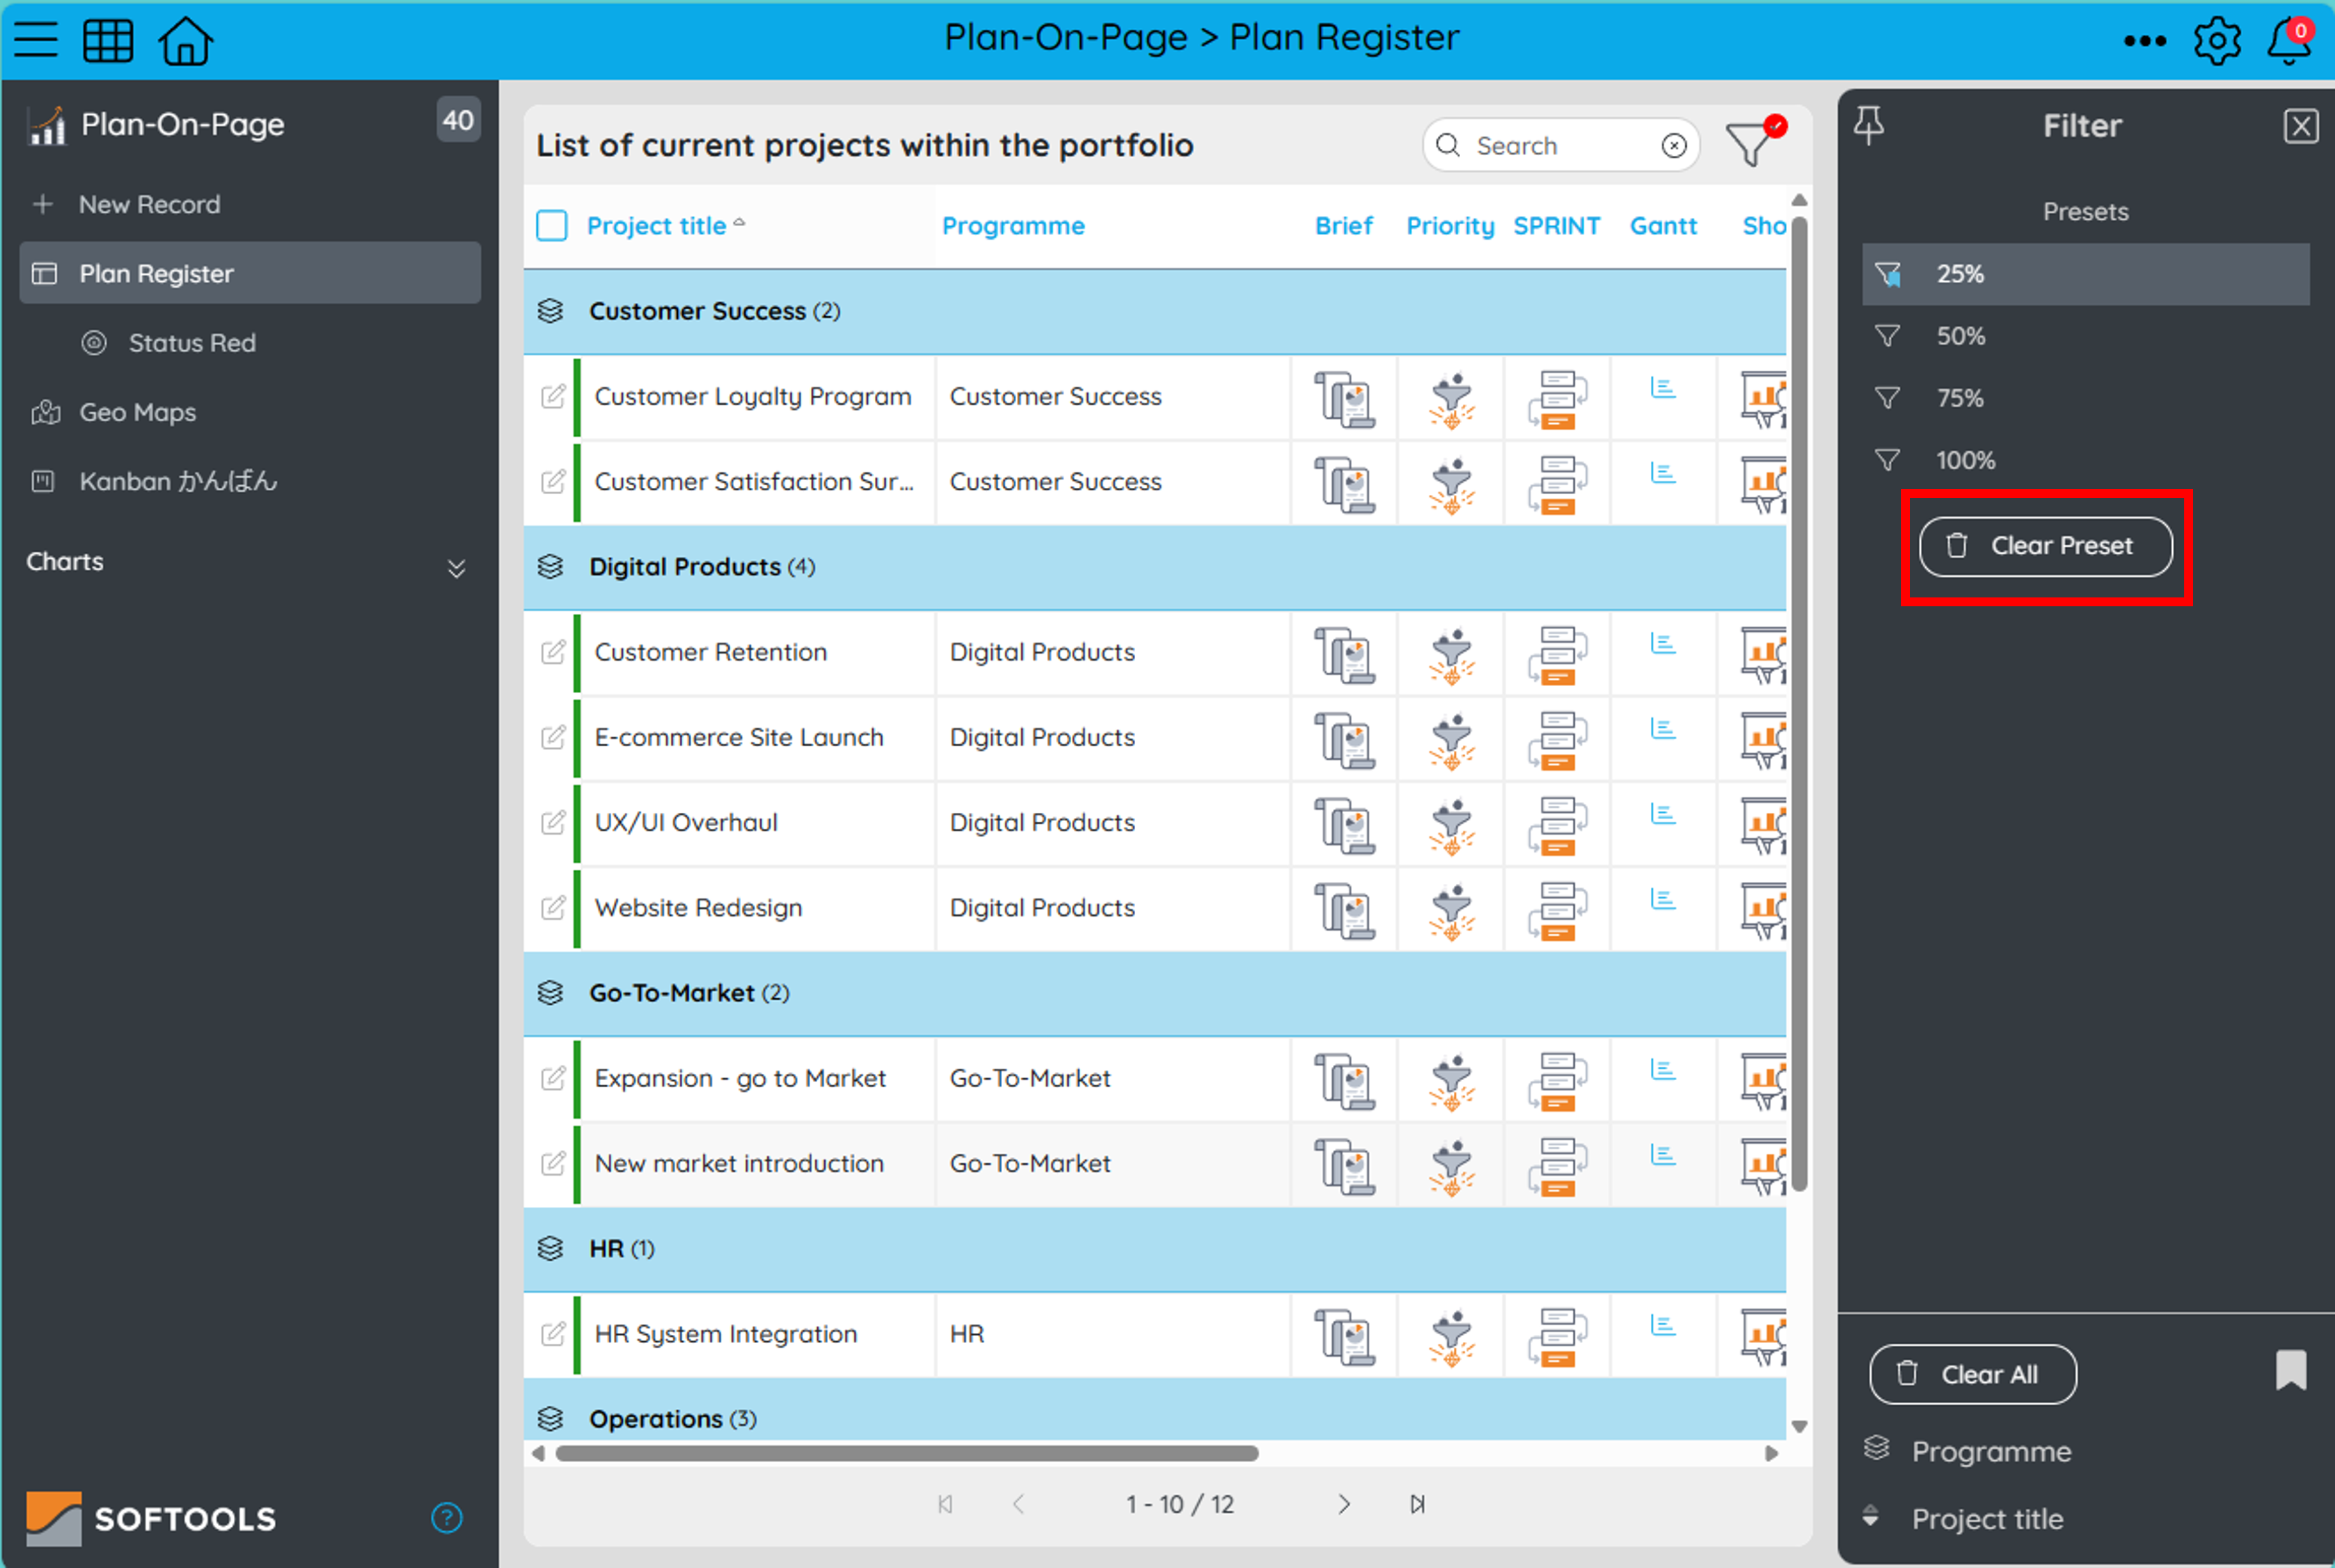Select the 50% filter preset
Image resolution: width=2335 pixels, height=1568 pixels.
[2085, 336]
